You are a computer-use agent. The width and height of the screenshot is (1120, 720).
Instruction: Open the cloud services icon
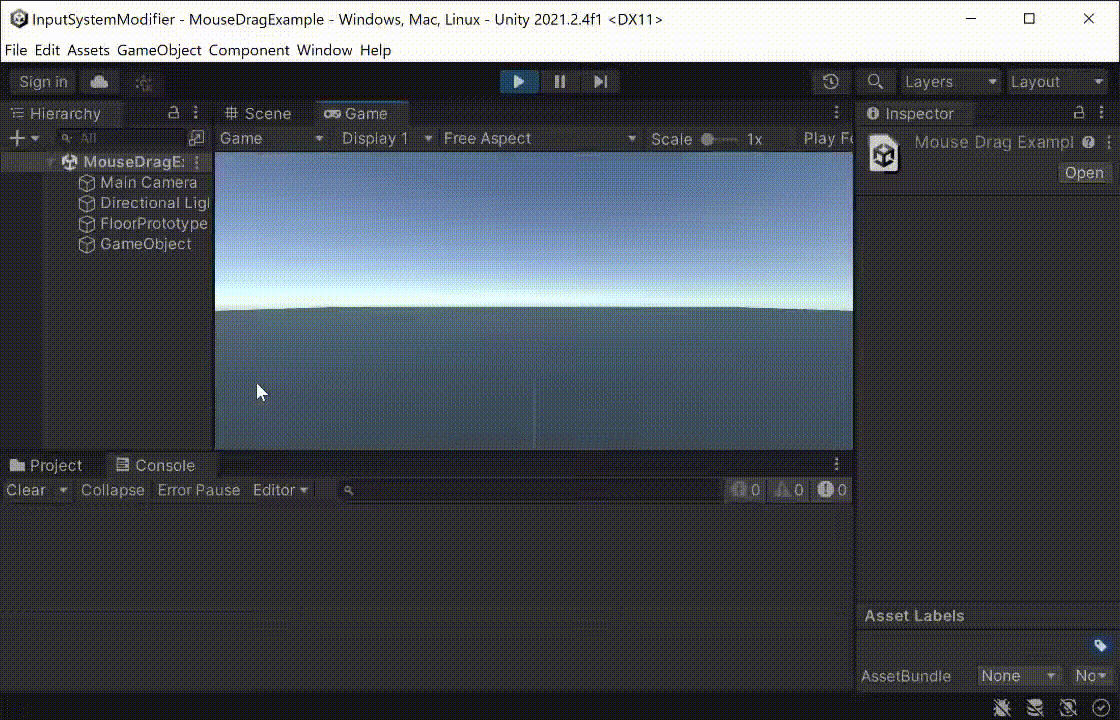pos(99,82)
